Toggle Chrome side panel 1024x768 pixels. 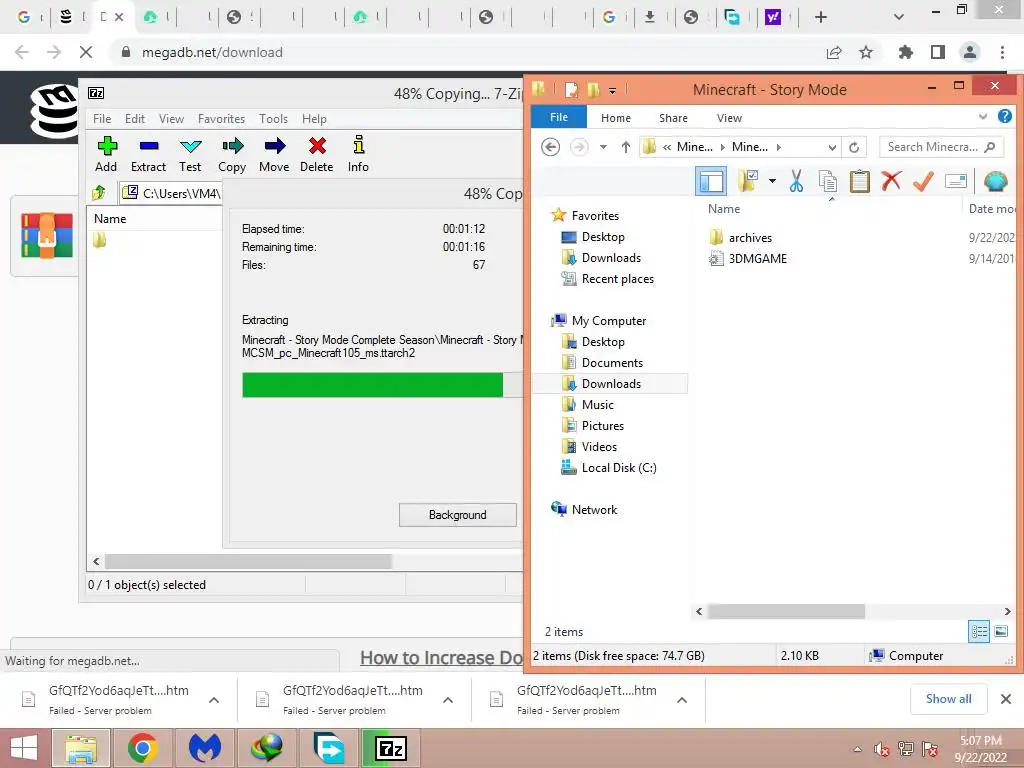[x=937, y=52]
